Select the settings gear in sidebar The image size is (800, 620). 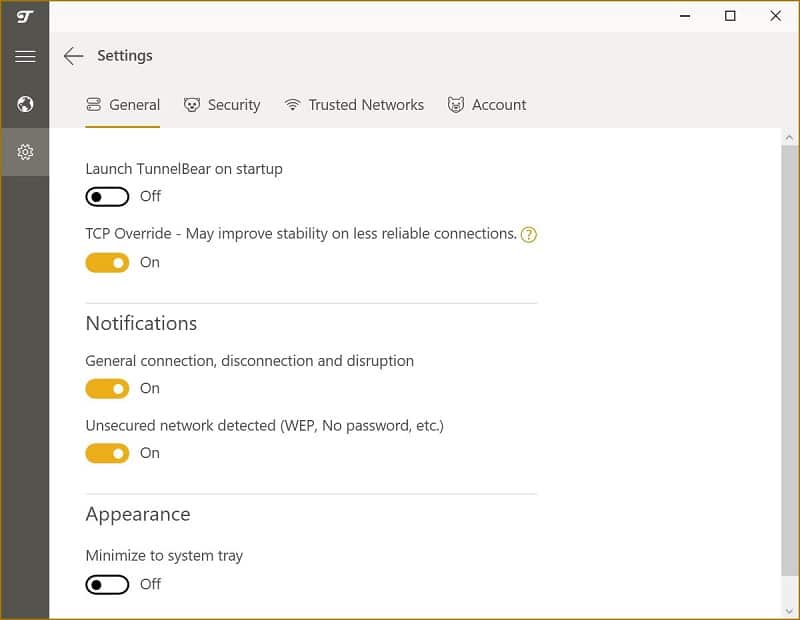coord(25,152)
